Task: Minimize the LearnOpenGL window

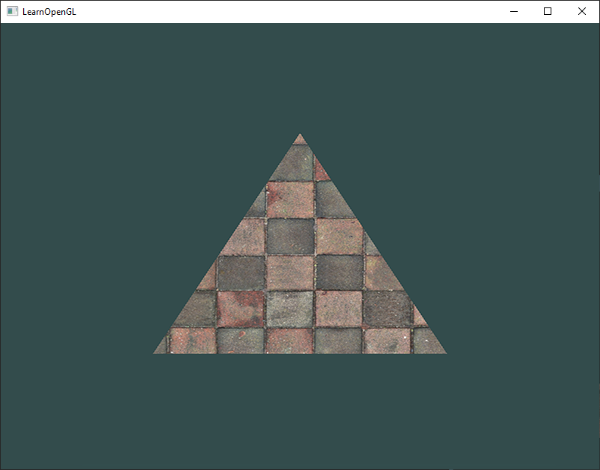Action: (514, 11)
